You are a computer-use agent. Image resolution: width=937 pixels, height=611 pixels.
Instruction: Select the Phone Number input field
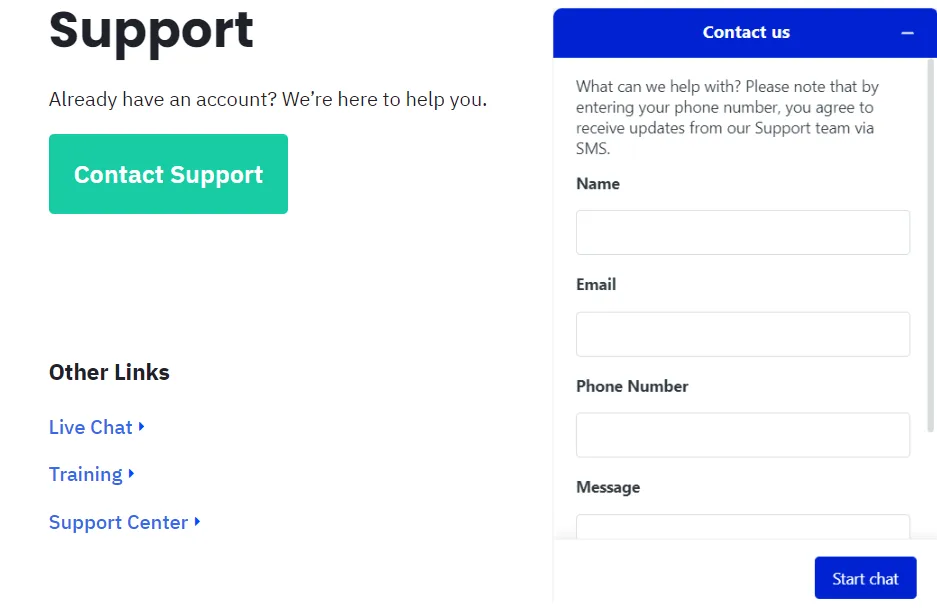click(x=742, y=435)
